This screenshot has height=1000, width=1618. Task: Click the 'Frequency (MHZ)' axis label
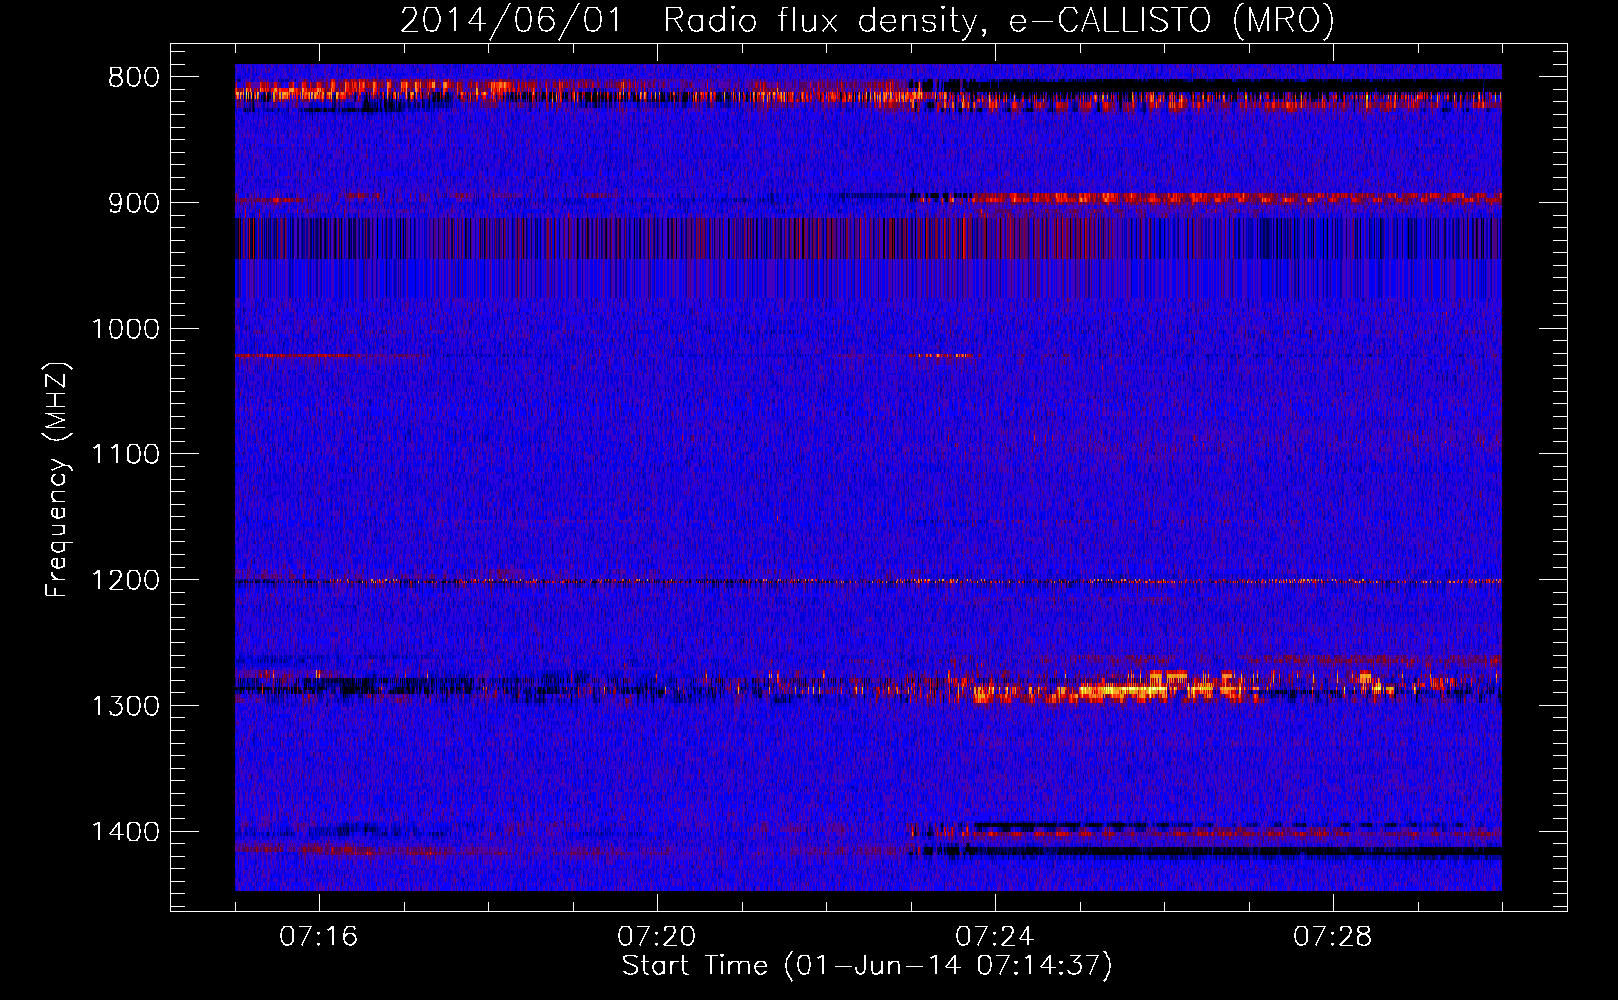pyautogui.click(x=58, y=480)
